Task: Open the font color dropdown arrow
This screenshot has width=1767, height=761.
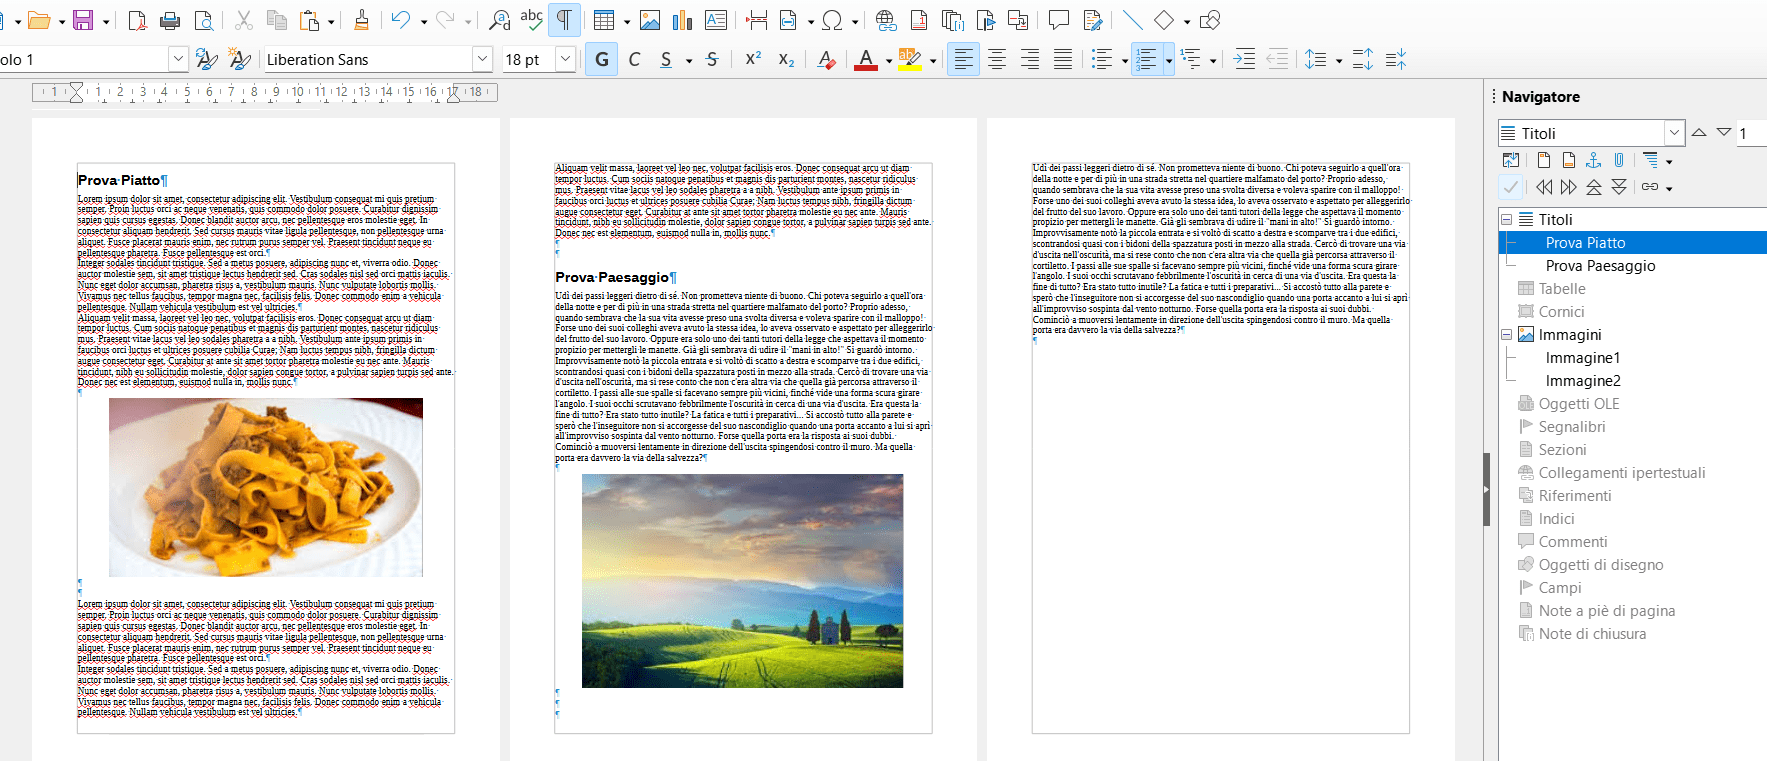Action: coord(888,61)
